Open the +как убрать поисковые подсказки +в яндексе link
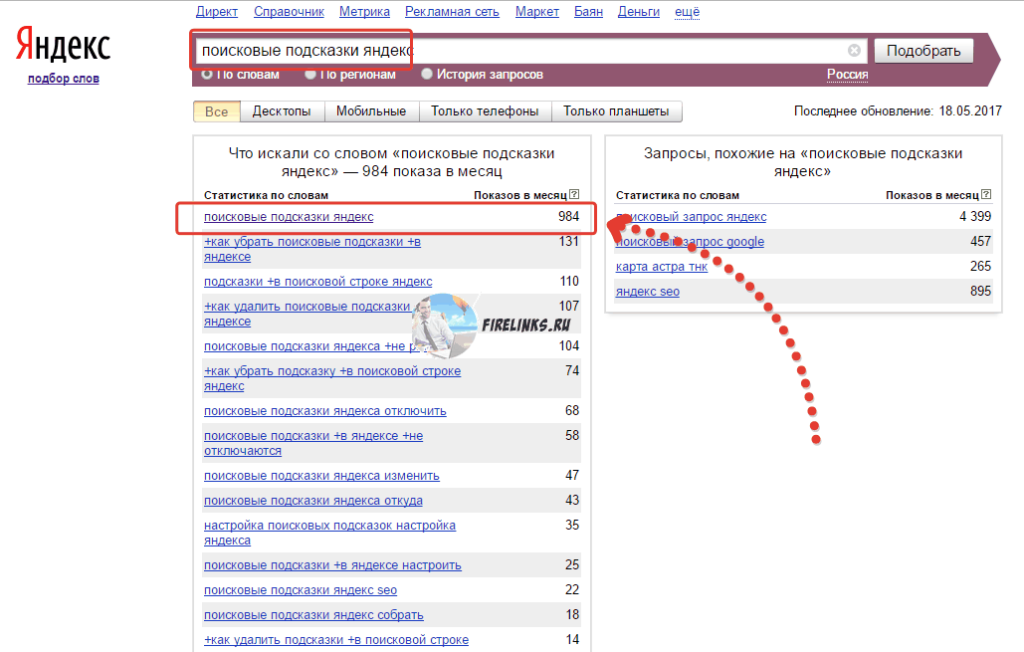 pos(312,249)
